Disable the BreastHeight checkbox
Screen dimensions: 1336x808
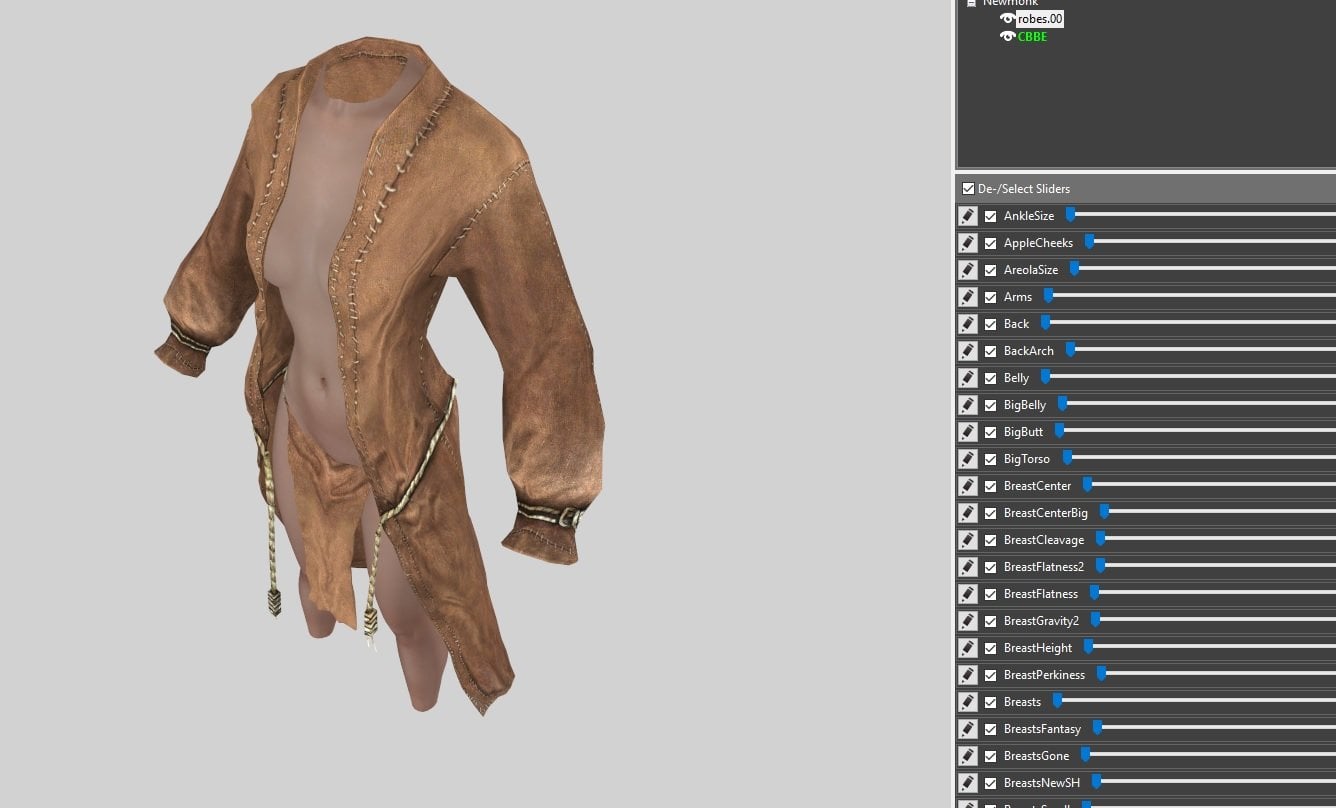click(x=990, y=648)
